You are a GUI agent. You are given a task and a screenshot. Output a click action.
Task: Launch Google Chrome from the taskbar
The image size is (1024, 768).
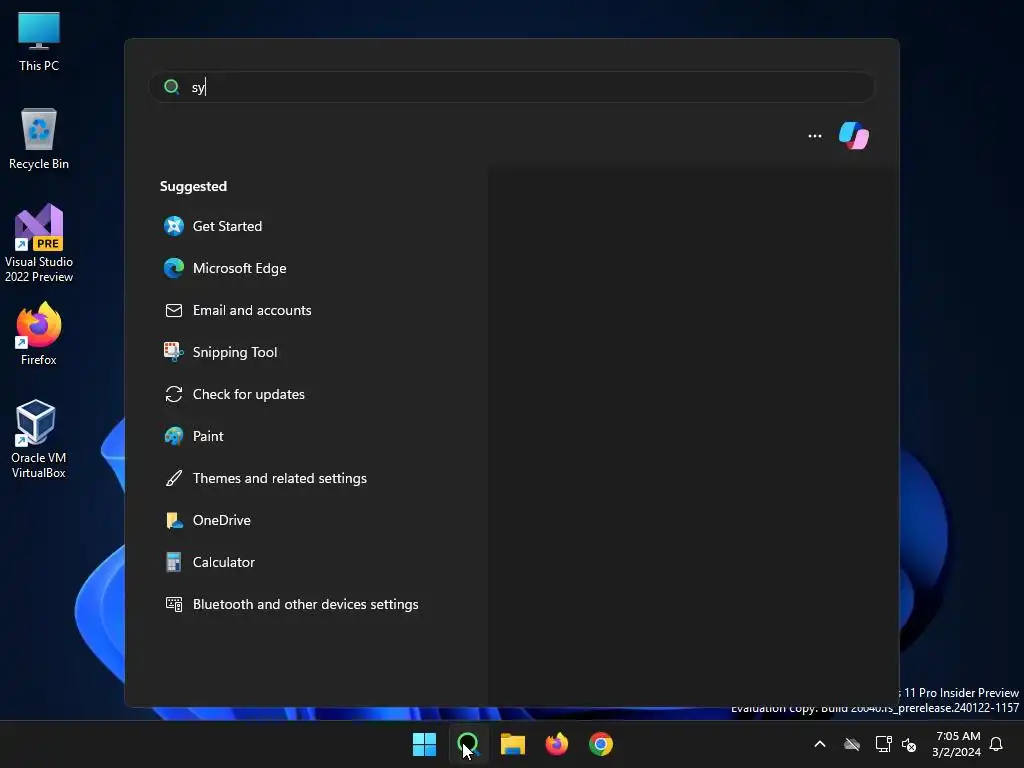tap(601, 744)
